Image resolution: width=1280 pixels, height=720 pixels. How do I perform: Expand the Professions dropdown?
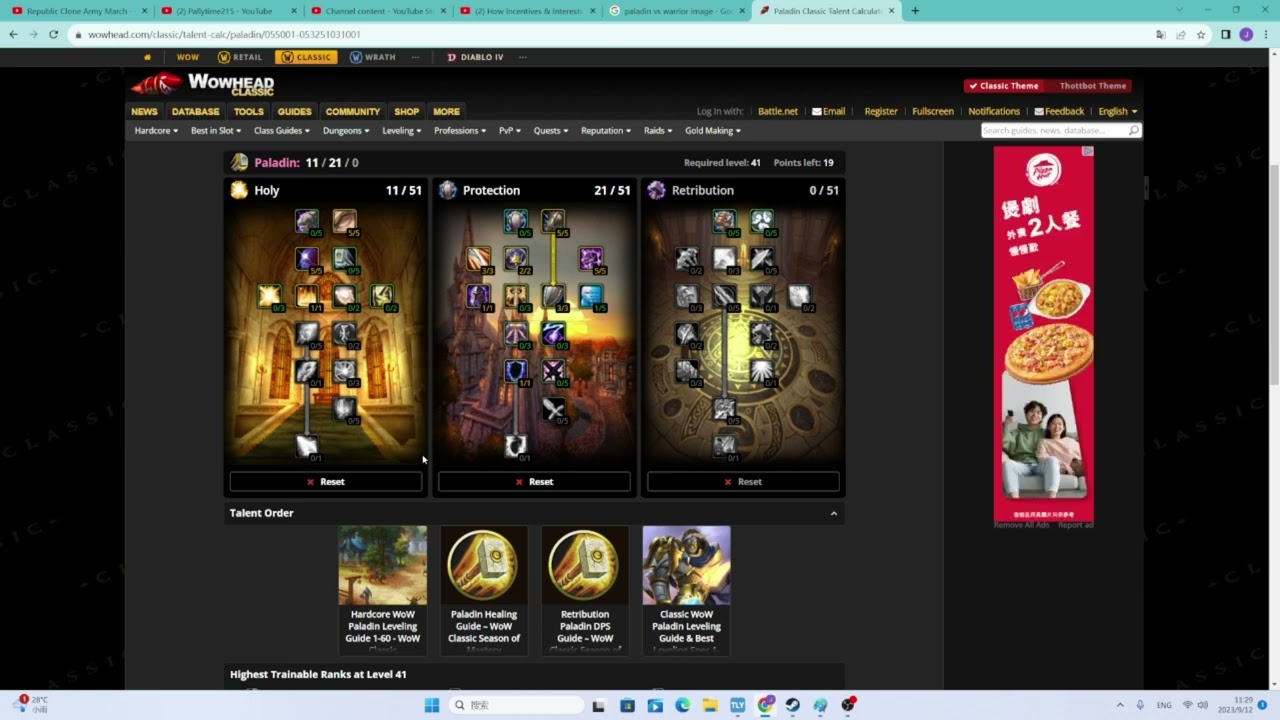(460, 131)
